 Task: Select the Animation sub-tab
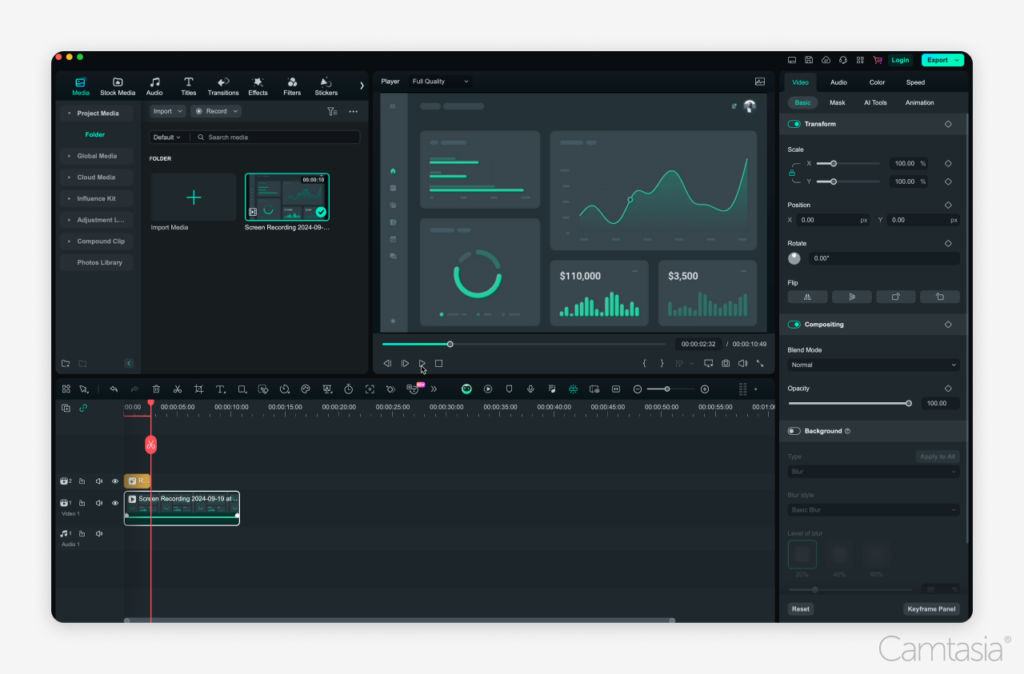point(920,103)
